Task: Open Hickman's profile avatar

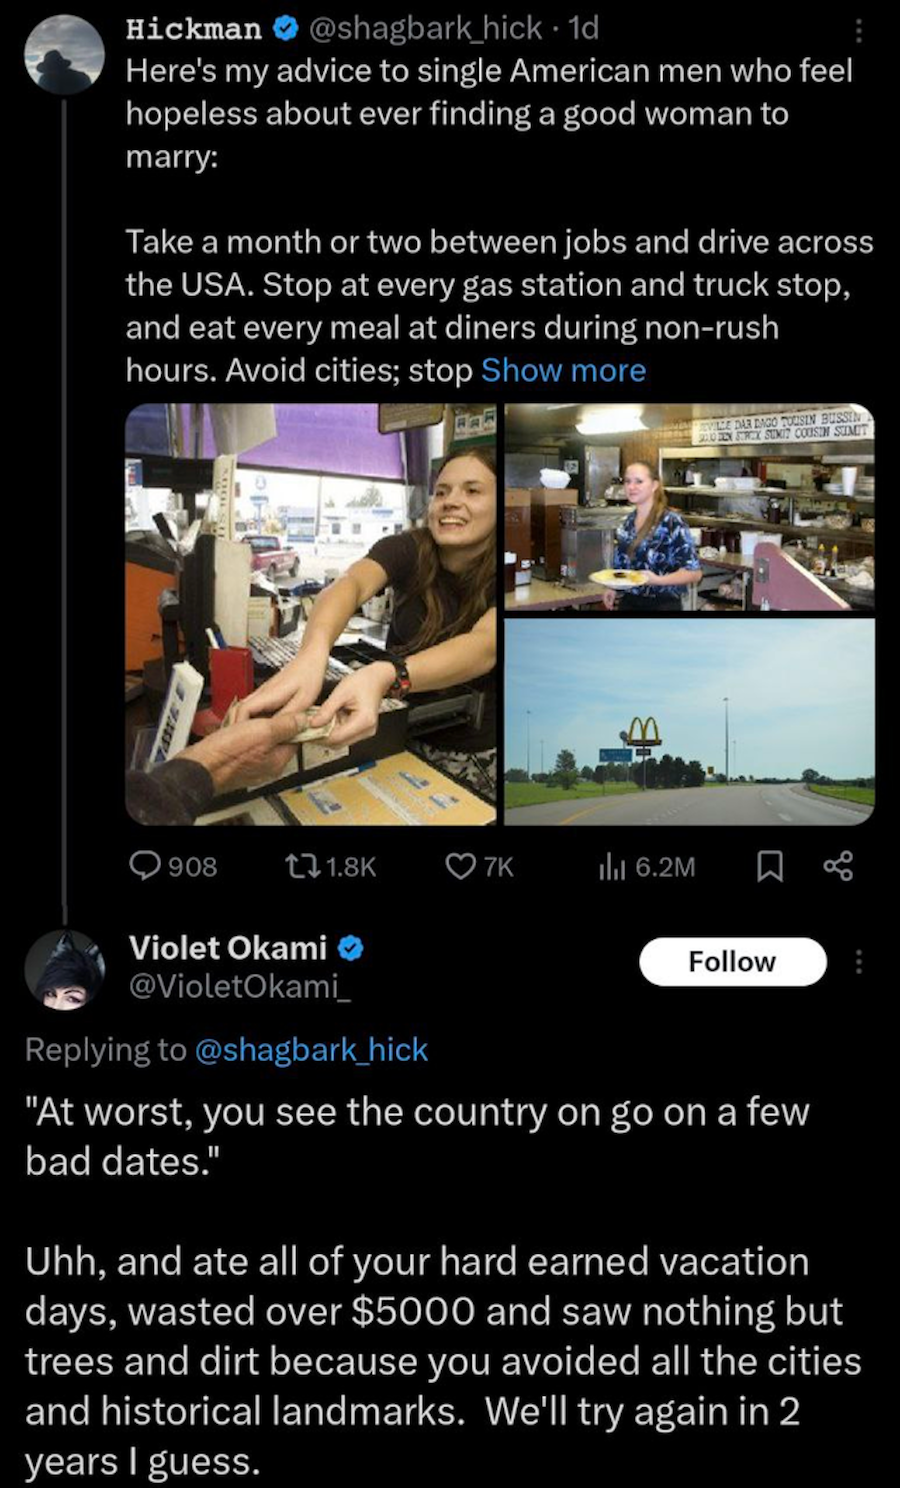Action: [65, 55]
